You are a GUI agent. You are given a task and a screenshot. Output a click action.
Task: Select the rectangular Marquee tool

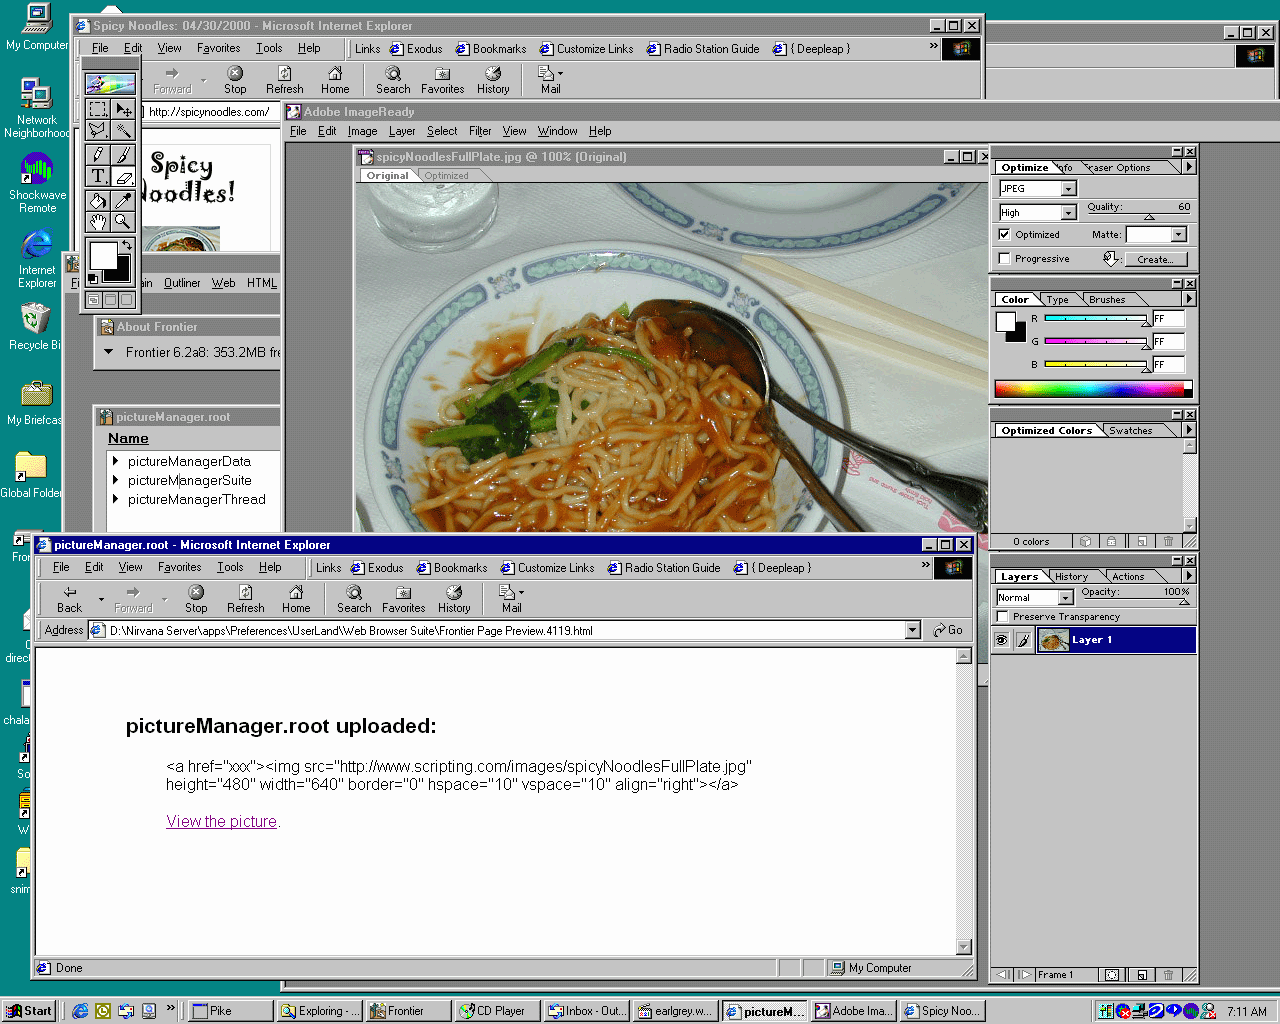coord(98,109)
